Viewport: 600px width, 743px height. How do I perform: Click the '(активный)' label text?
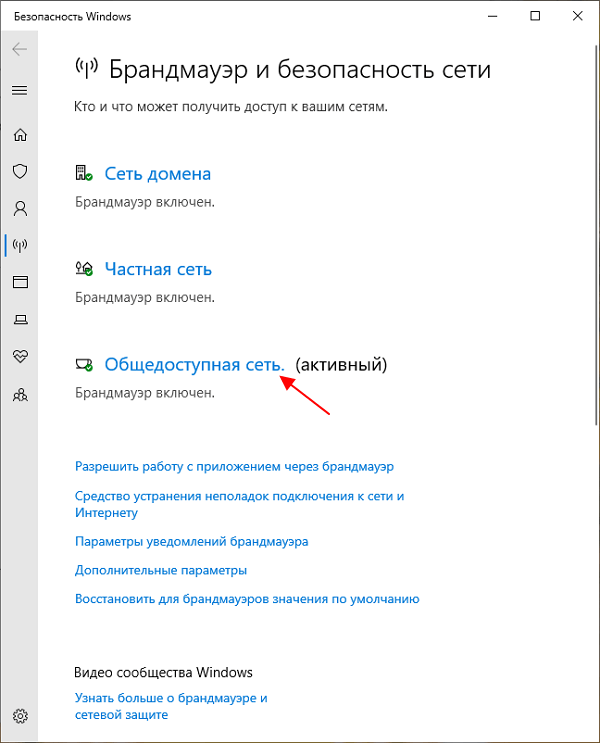click(341, 364)
